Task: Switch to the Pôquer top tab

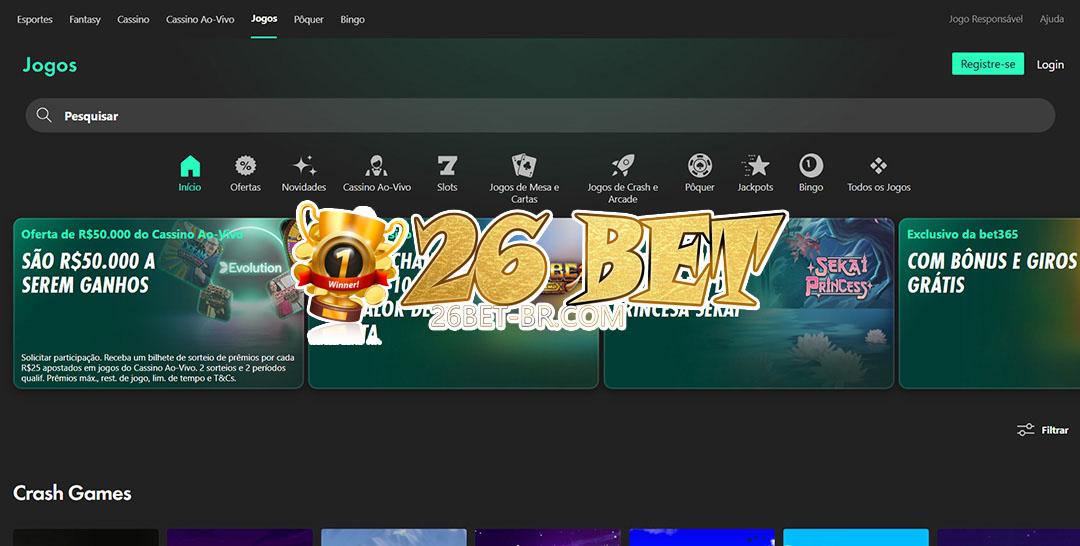Action: [x=309, y=19]
